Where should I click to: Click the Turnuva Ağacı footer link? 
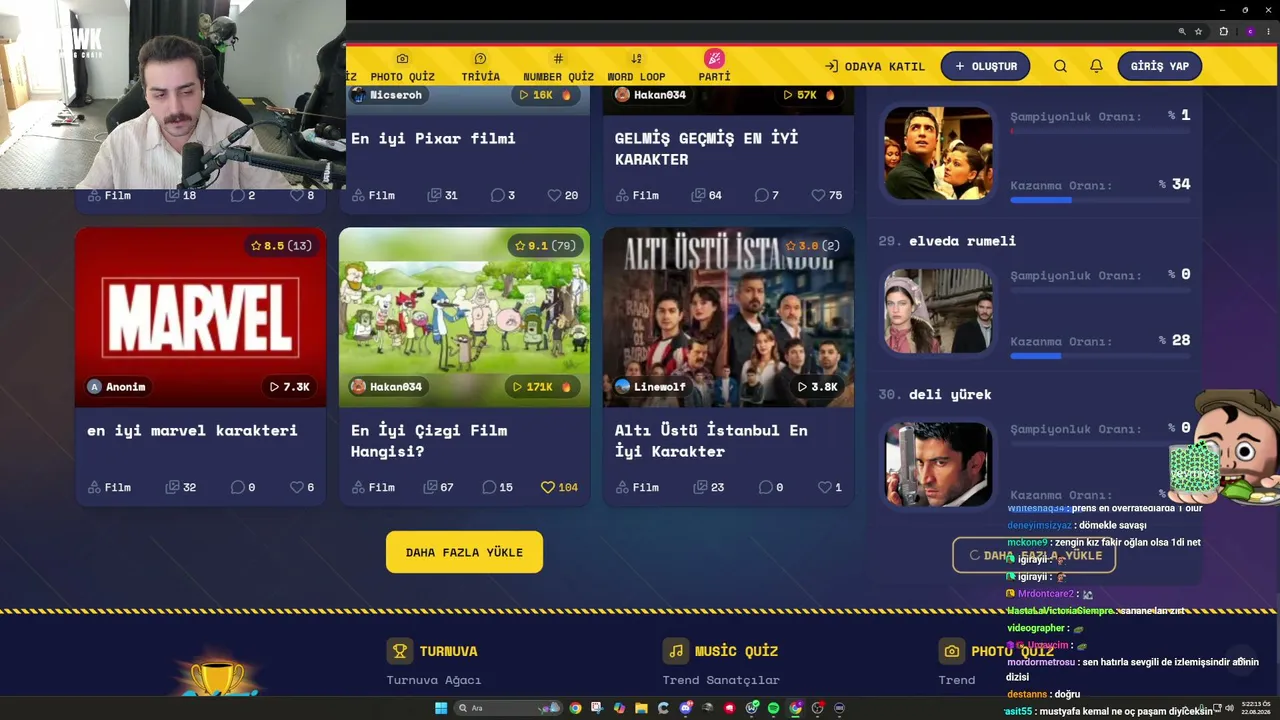(434, 680)
